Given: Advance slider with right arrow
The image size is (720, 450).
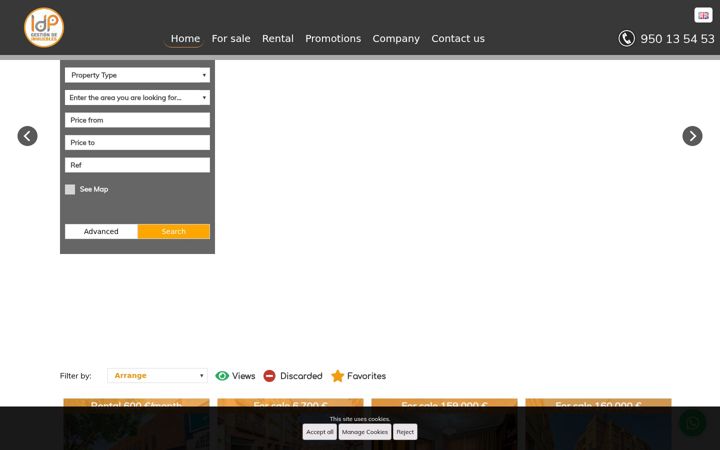Looking at the screenshot, I should pyautogui.click(x=692, y=136).
